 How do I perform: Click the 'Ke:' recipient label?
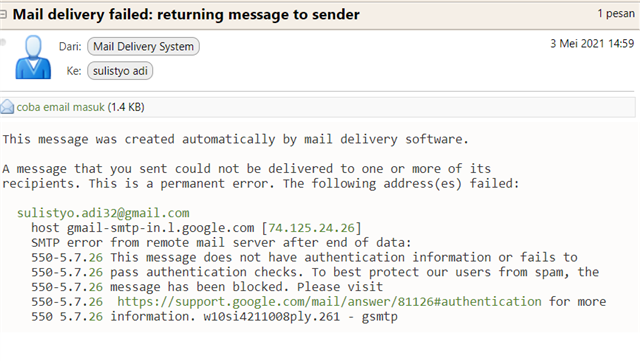(74, 71)
